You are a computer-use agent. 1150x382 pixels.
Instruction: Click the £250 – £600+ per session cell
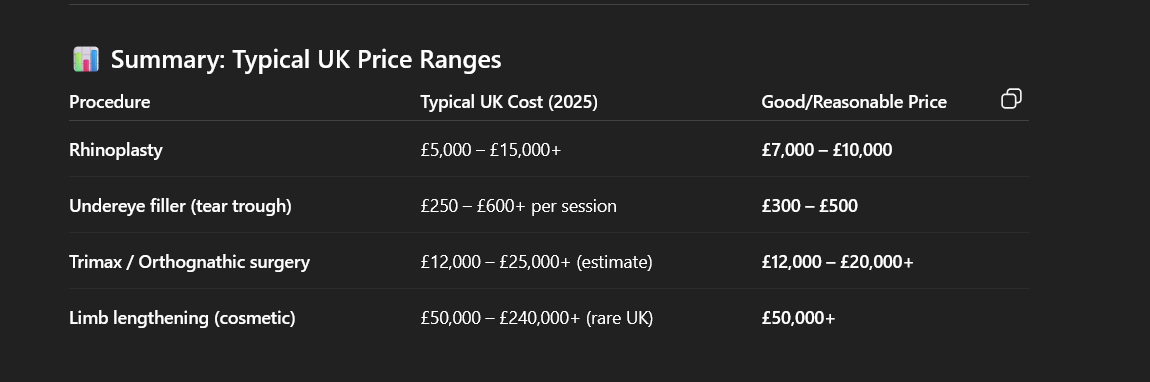click(519, 206)
